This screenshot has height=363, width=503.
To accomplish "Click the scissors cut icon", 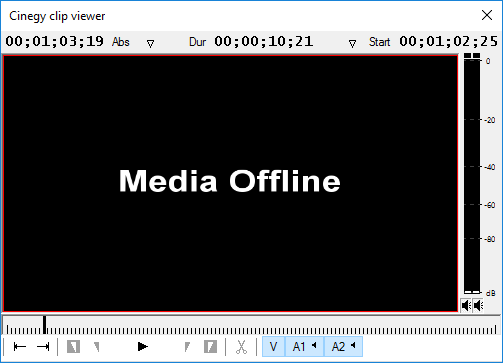I will tap(241, 347).
